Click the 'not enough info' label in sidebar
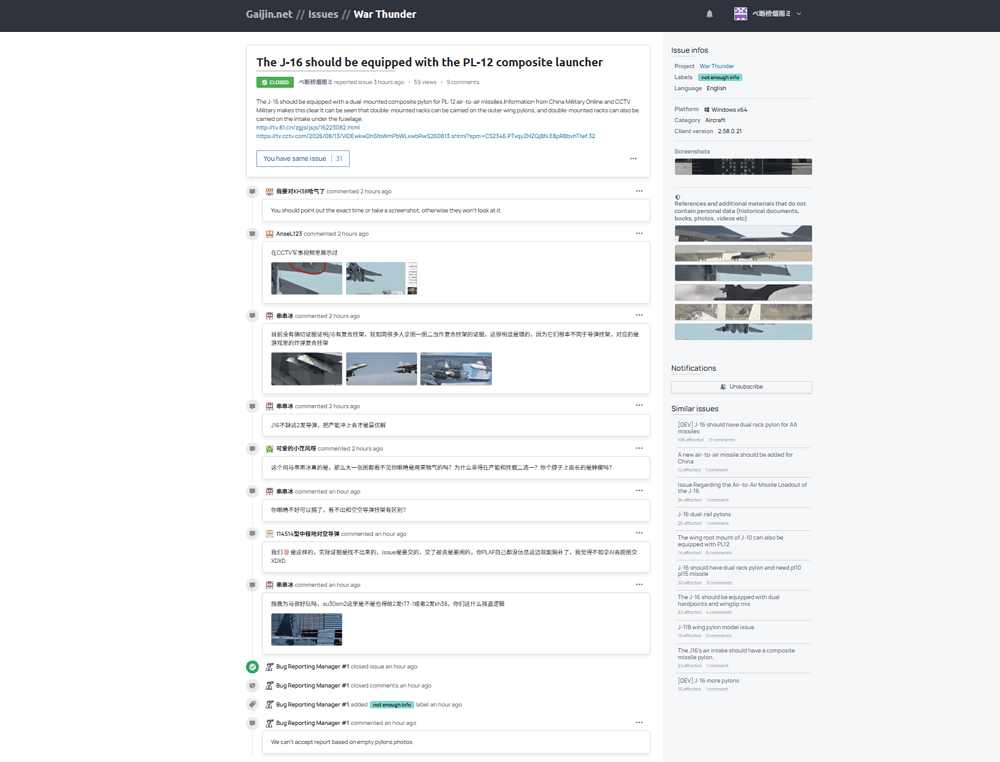The width and height of the screenshot is (1000, 762). (x=720, y=77)
